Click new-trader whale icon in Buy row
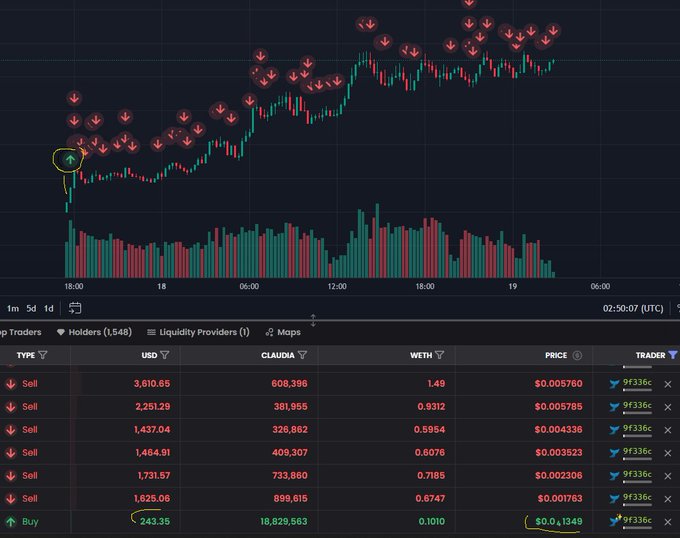The image size is (680, 538). pyautogui.click(x=615, y=520)
